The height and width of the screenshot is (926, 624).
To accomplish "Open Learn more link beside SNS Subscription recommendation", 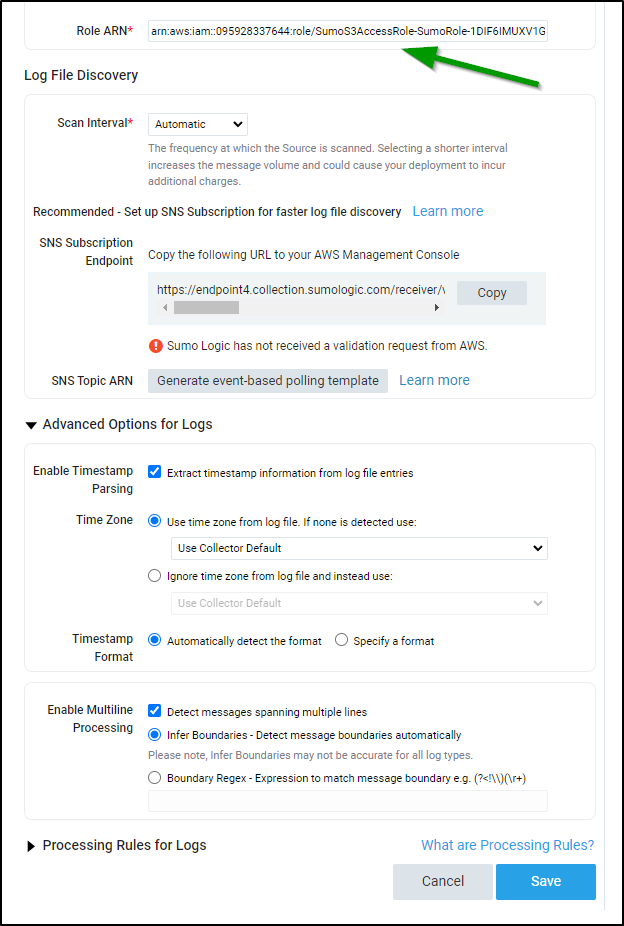I will 447,211.
